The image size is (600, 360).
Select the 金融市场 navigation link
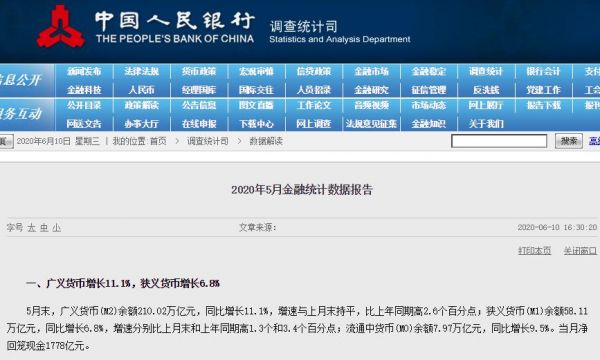371,72
